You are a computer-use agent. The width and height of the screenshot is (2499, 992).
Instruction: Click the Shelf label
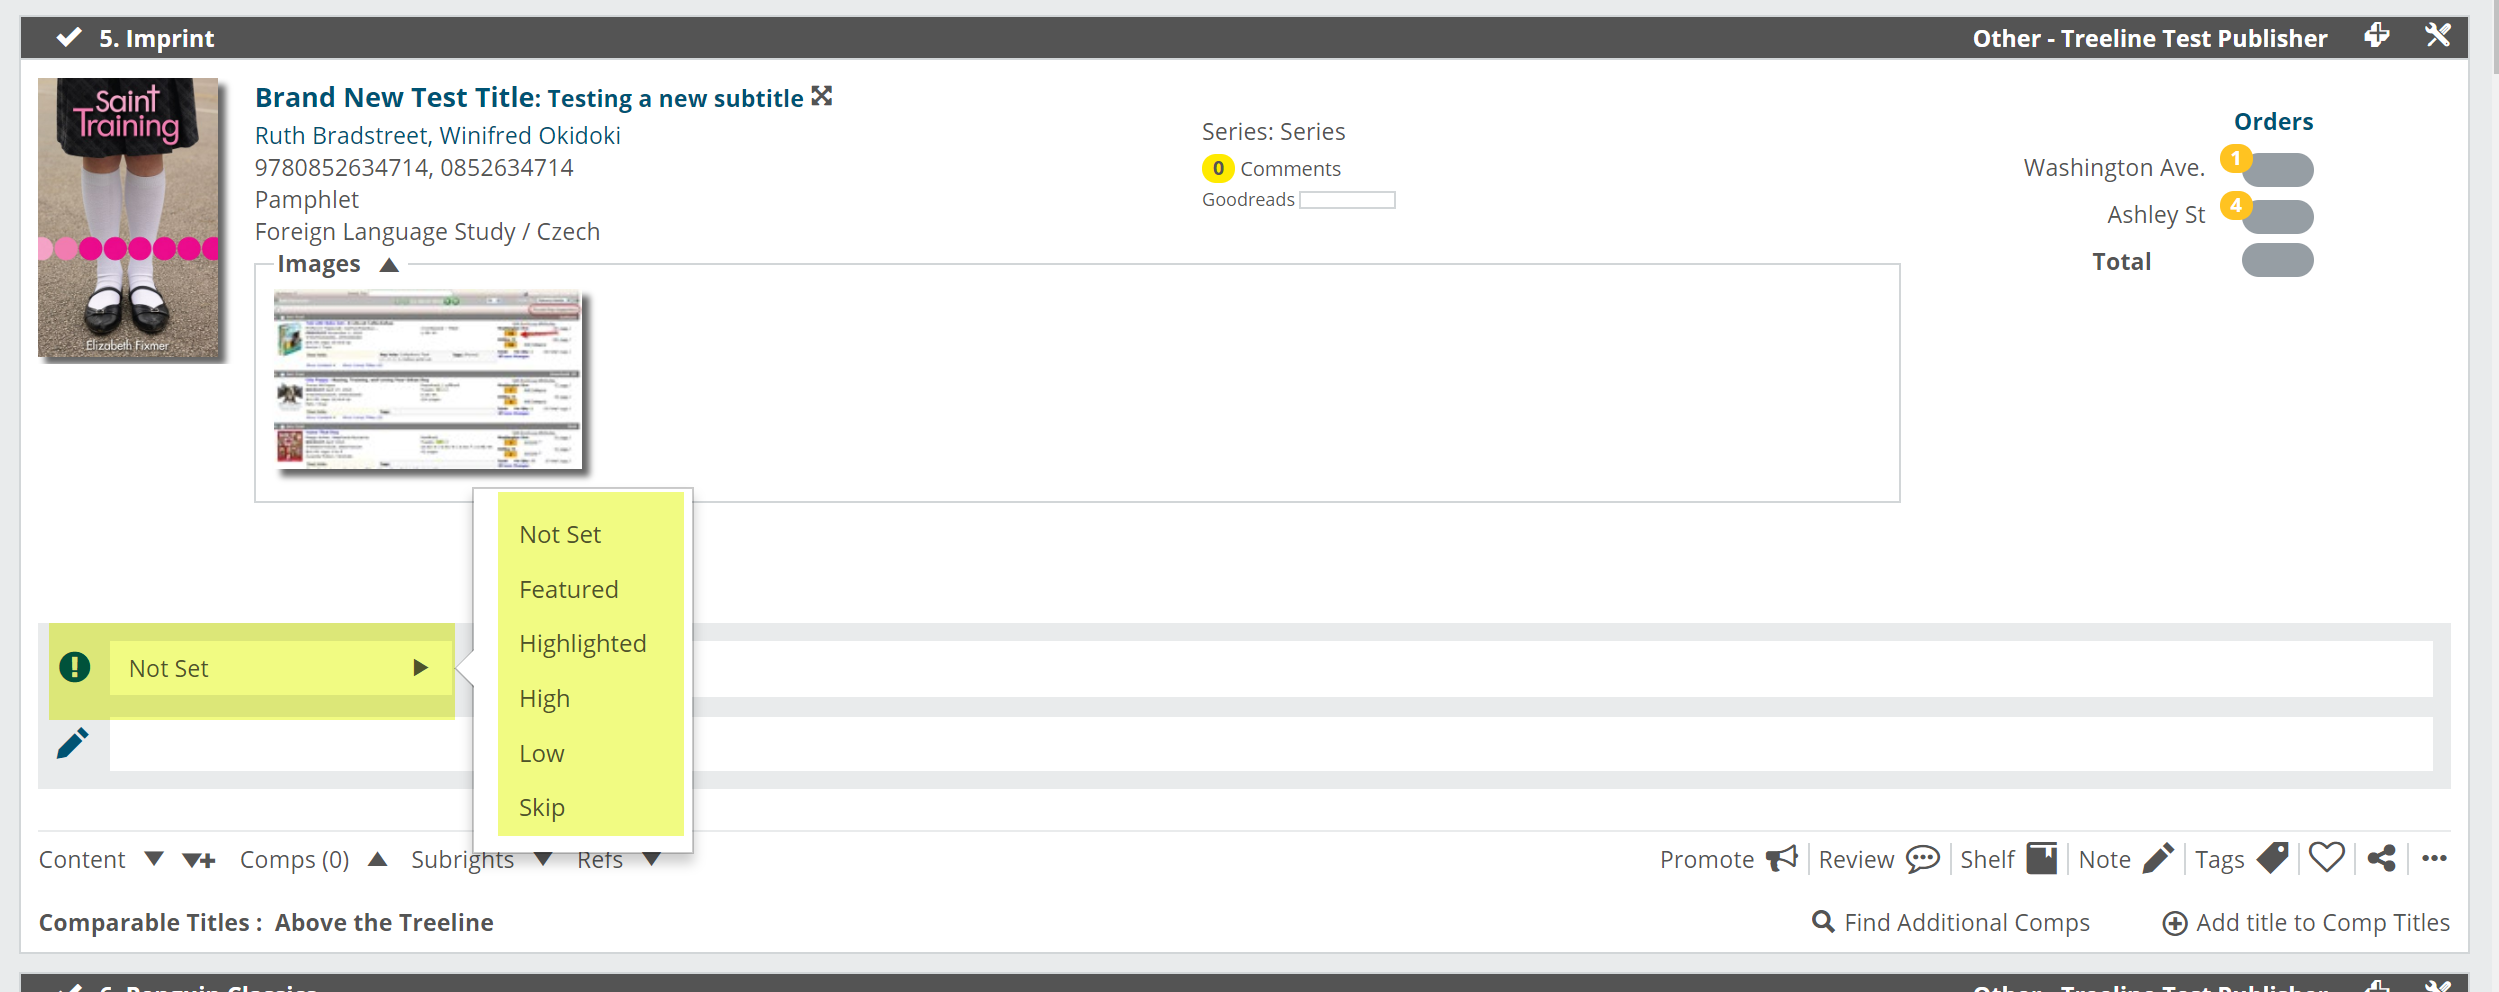click(x=1987, y=859)
